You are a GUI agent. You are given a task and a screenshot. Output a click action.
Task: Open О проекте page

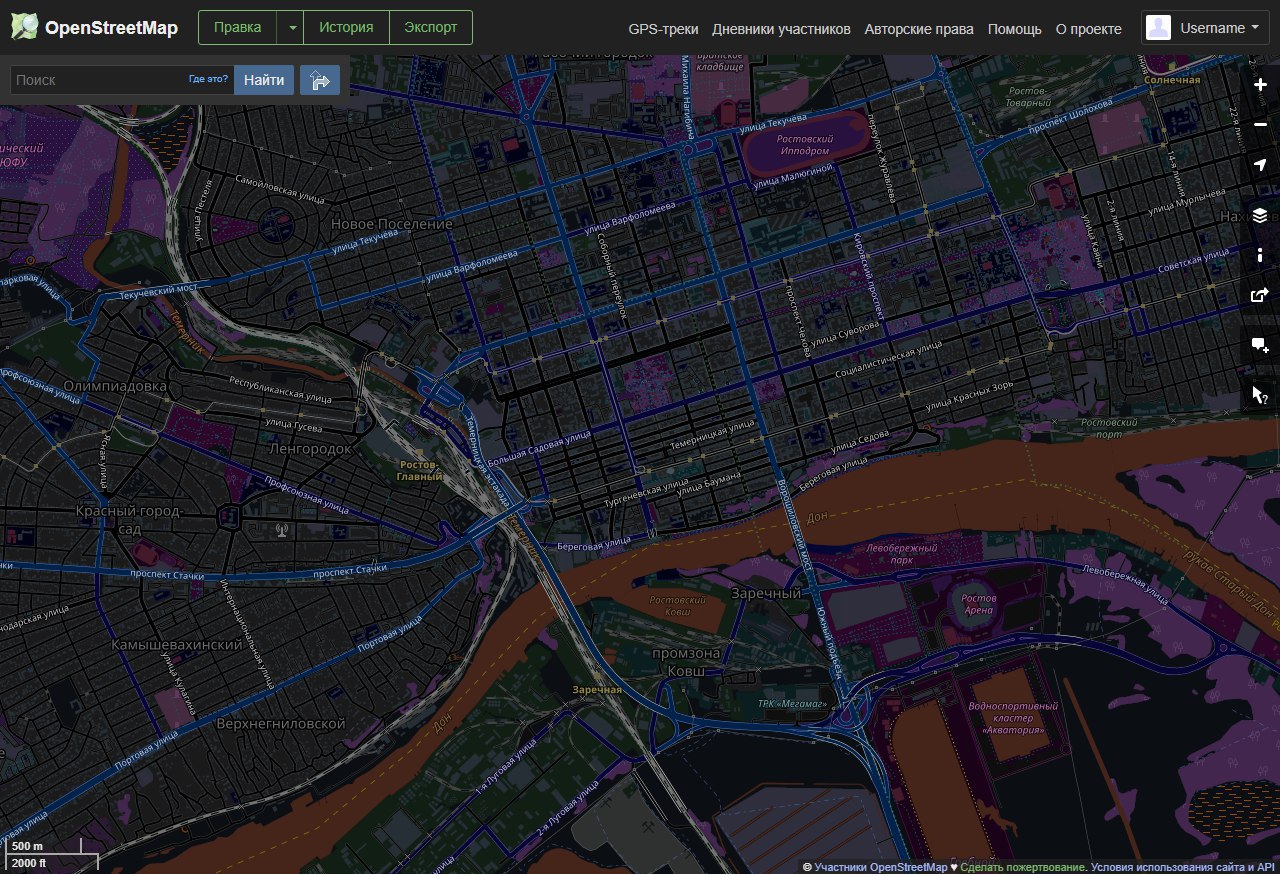pos(1090,29)
